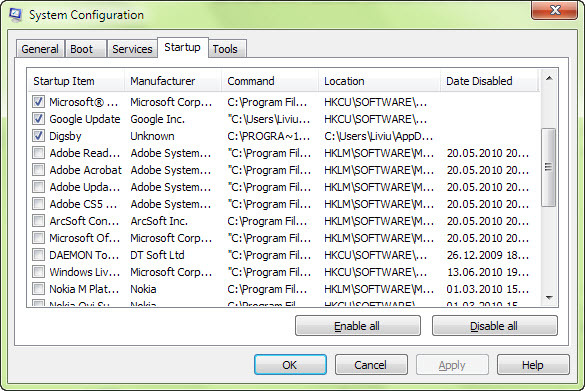585x391 pixels.
Task: Click the Command column header
Action: tap(270, 81)
